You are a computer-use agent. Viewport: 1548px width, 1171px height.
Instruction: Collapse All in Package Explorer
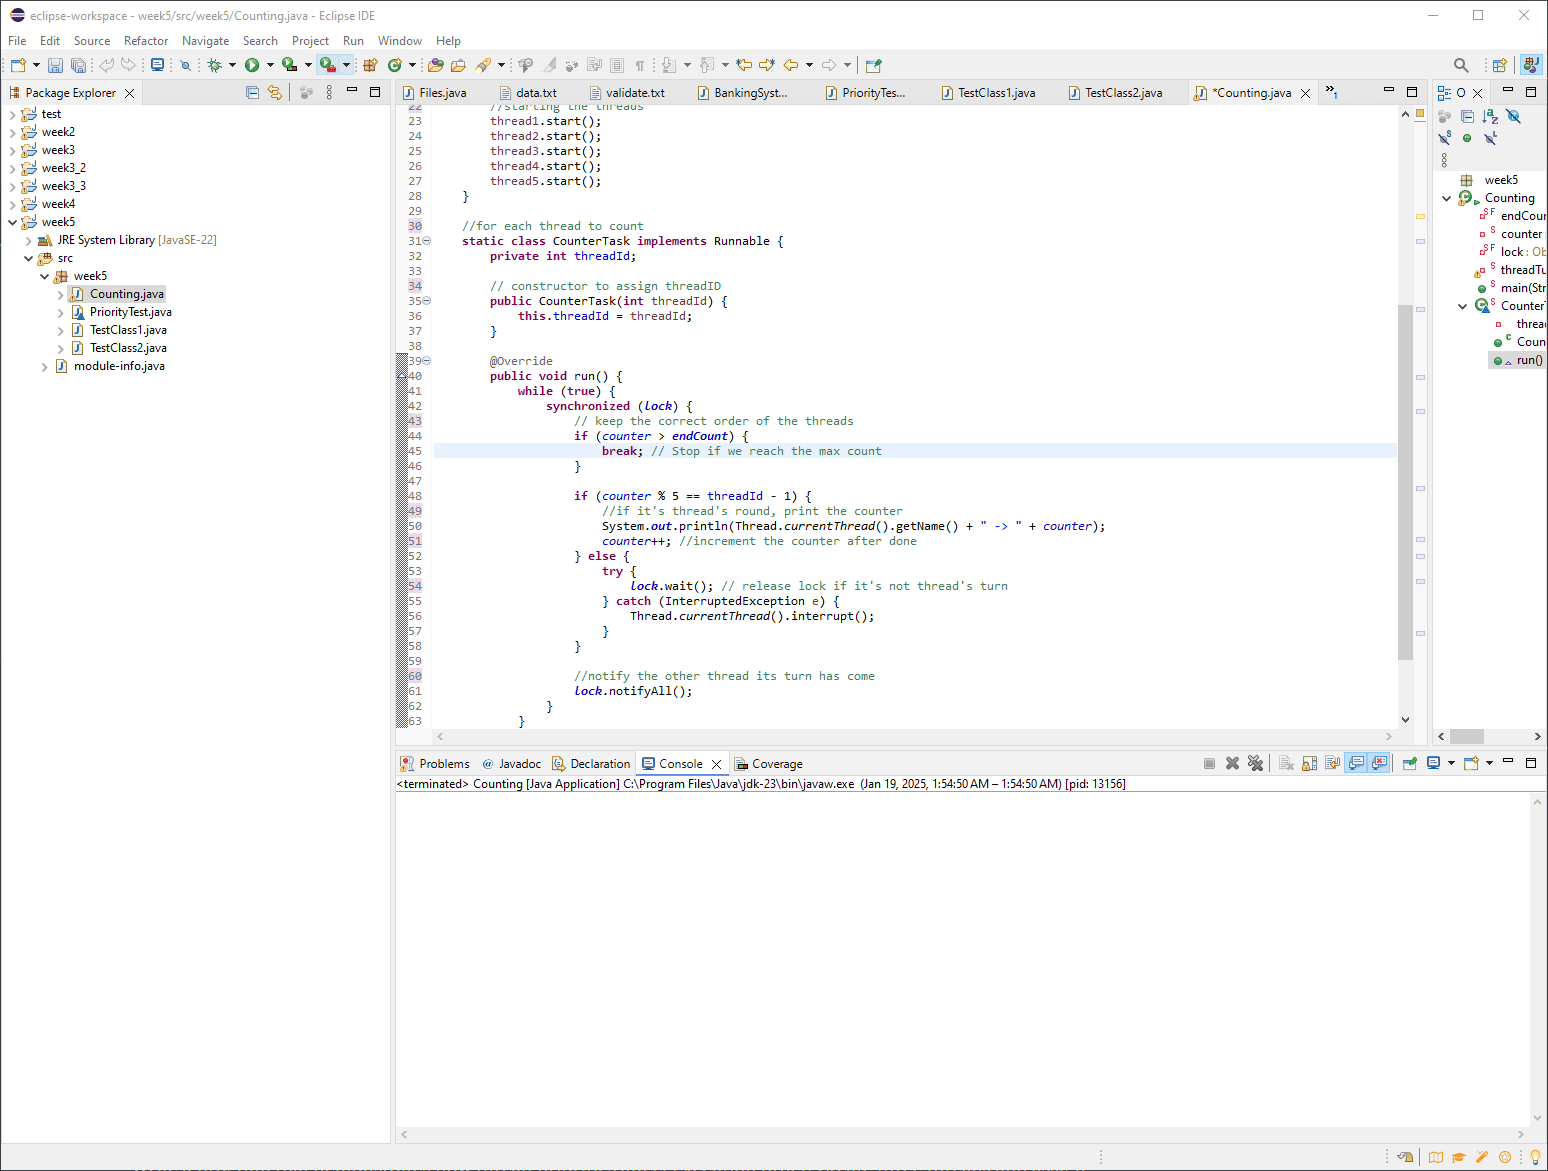click(252, 92)
